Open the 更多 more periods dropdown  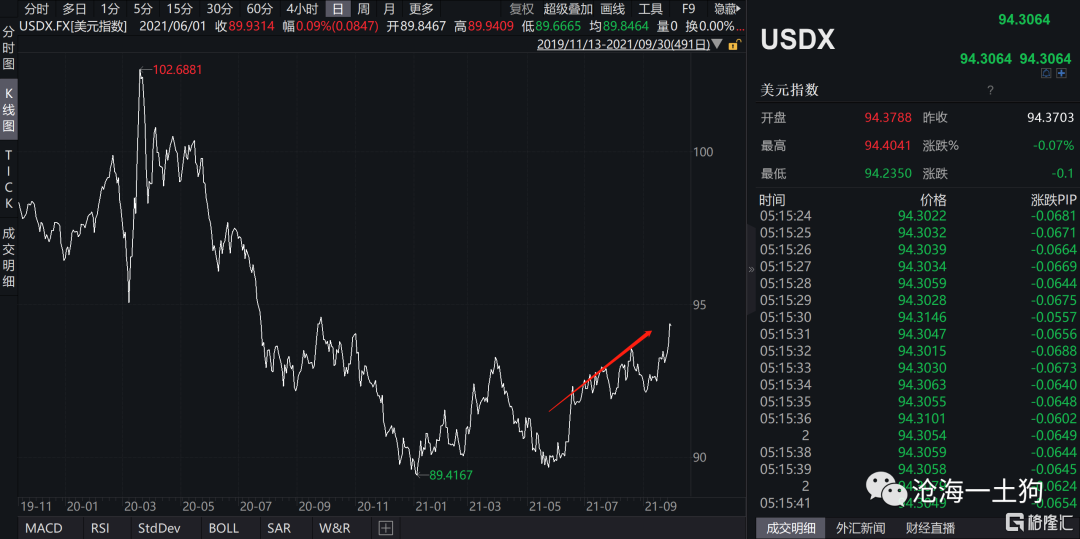coord(421,9)
